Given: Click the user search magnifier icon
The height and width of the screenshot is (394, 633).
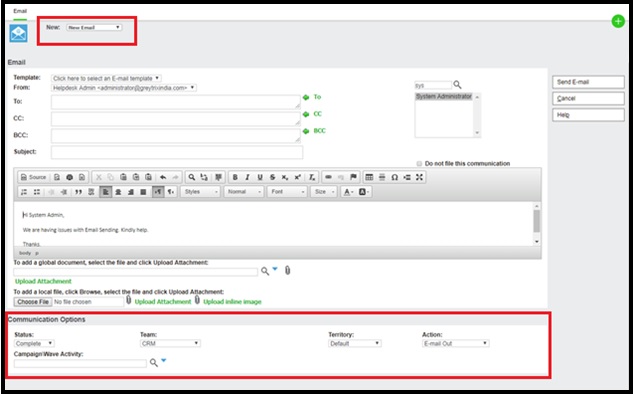Looking at the screenshot, I should (x=457, y=85).
